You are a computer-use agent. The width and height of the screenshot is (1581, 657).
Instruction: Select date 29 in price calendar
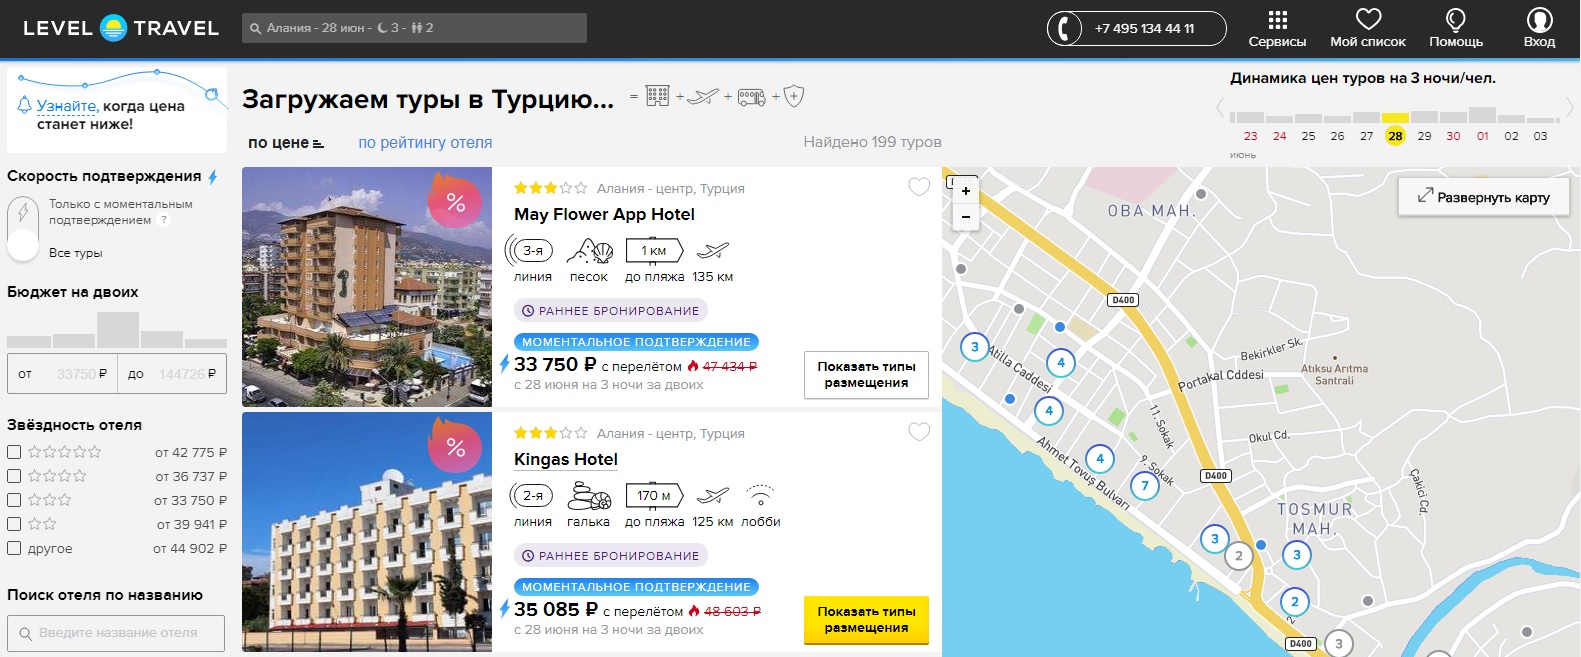1424,136
